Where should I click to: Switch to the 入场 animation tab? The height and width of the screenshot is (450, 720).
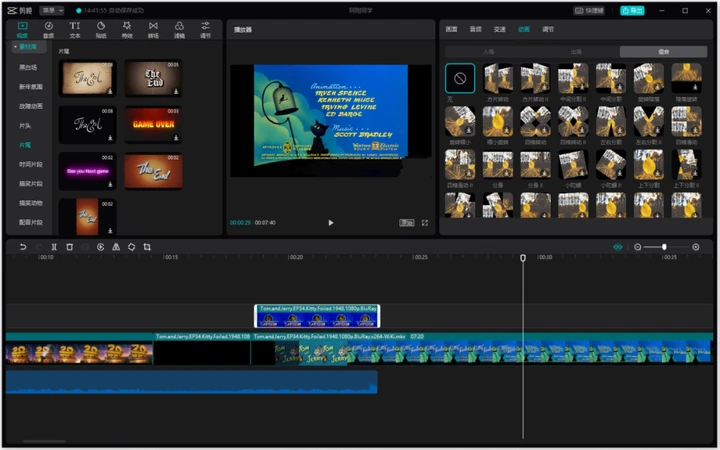[x=489, y=51]
